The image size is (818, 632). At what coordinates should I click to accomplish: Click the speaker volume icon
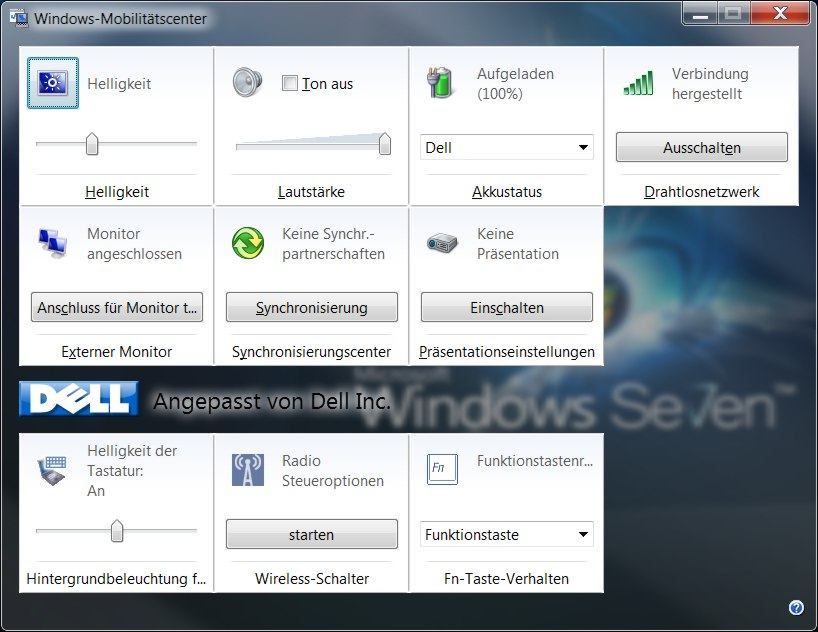pyautogui.click(x=248, y=82)
